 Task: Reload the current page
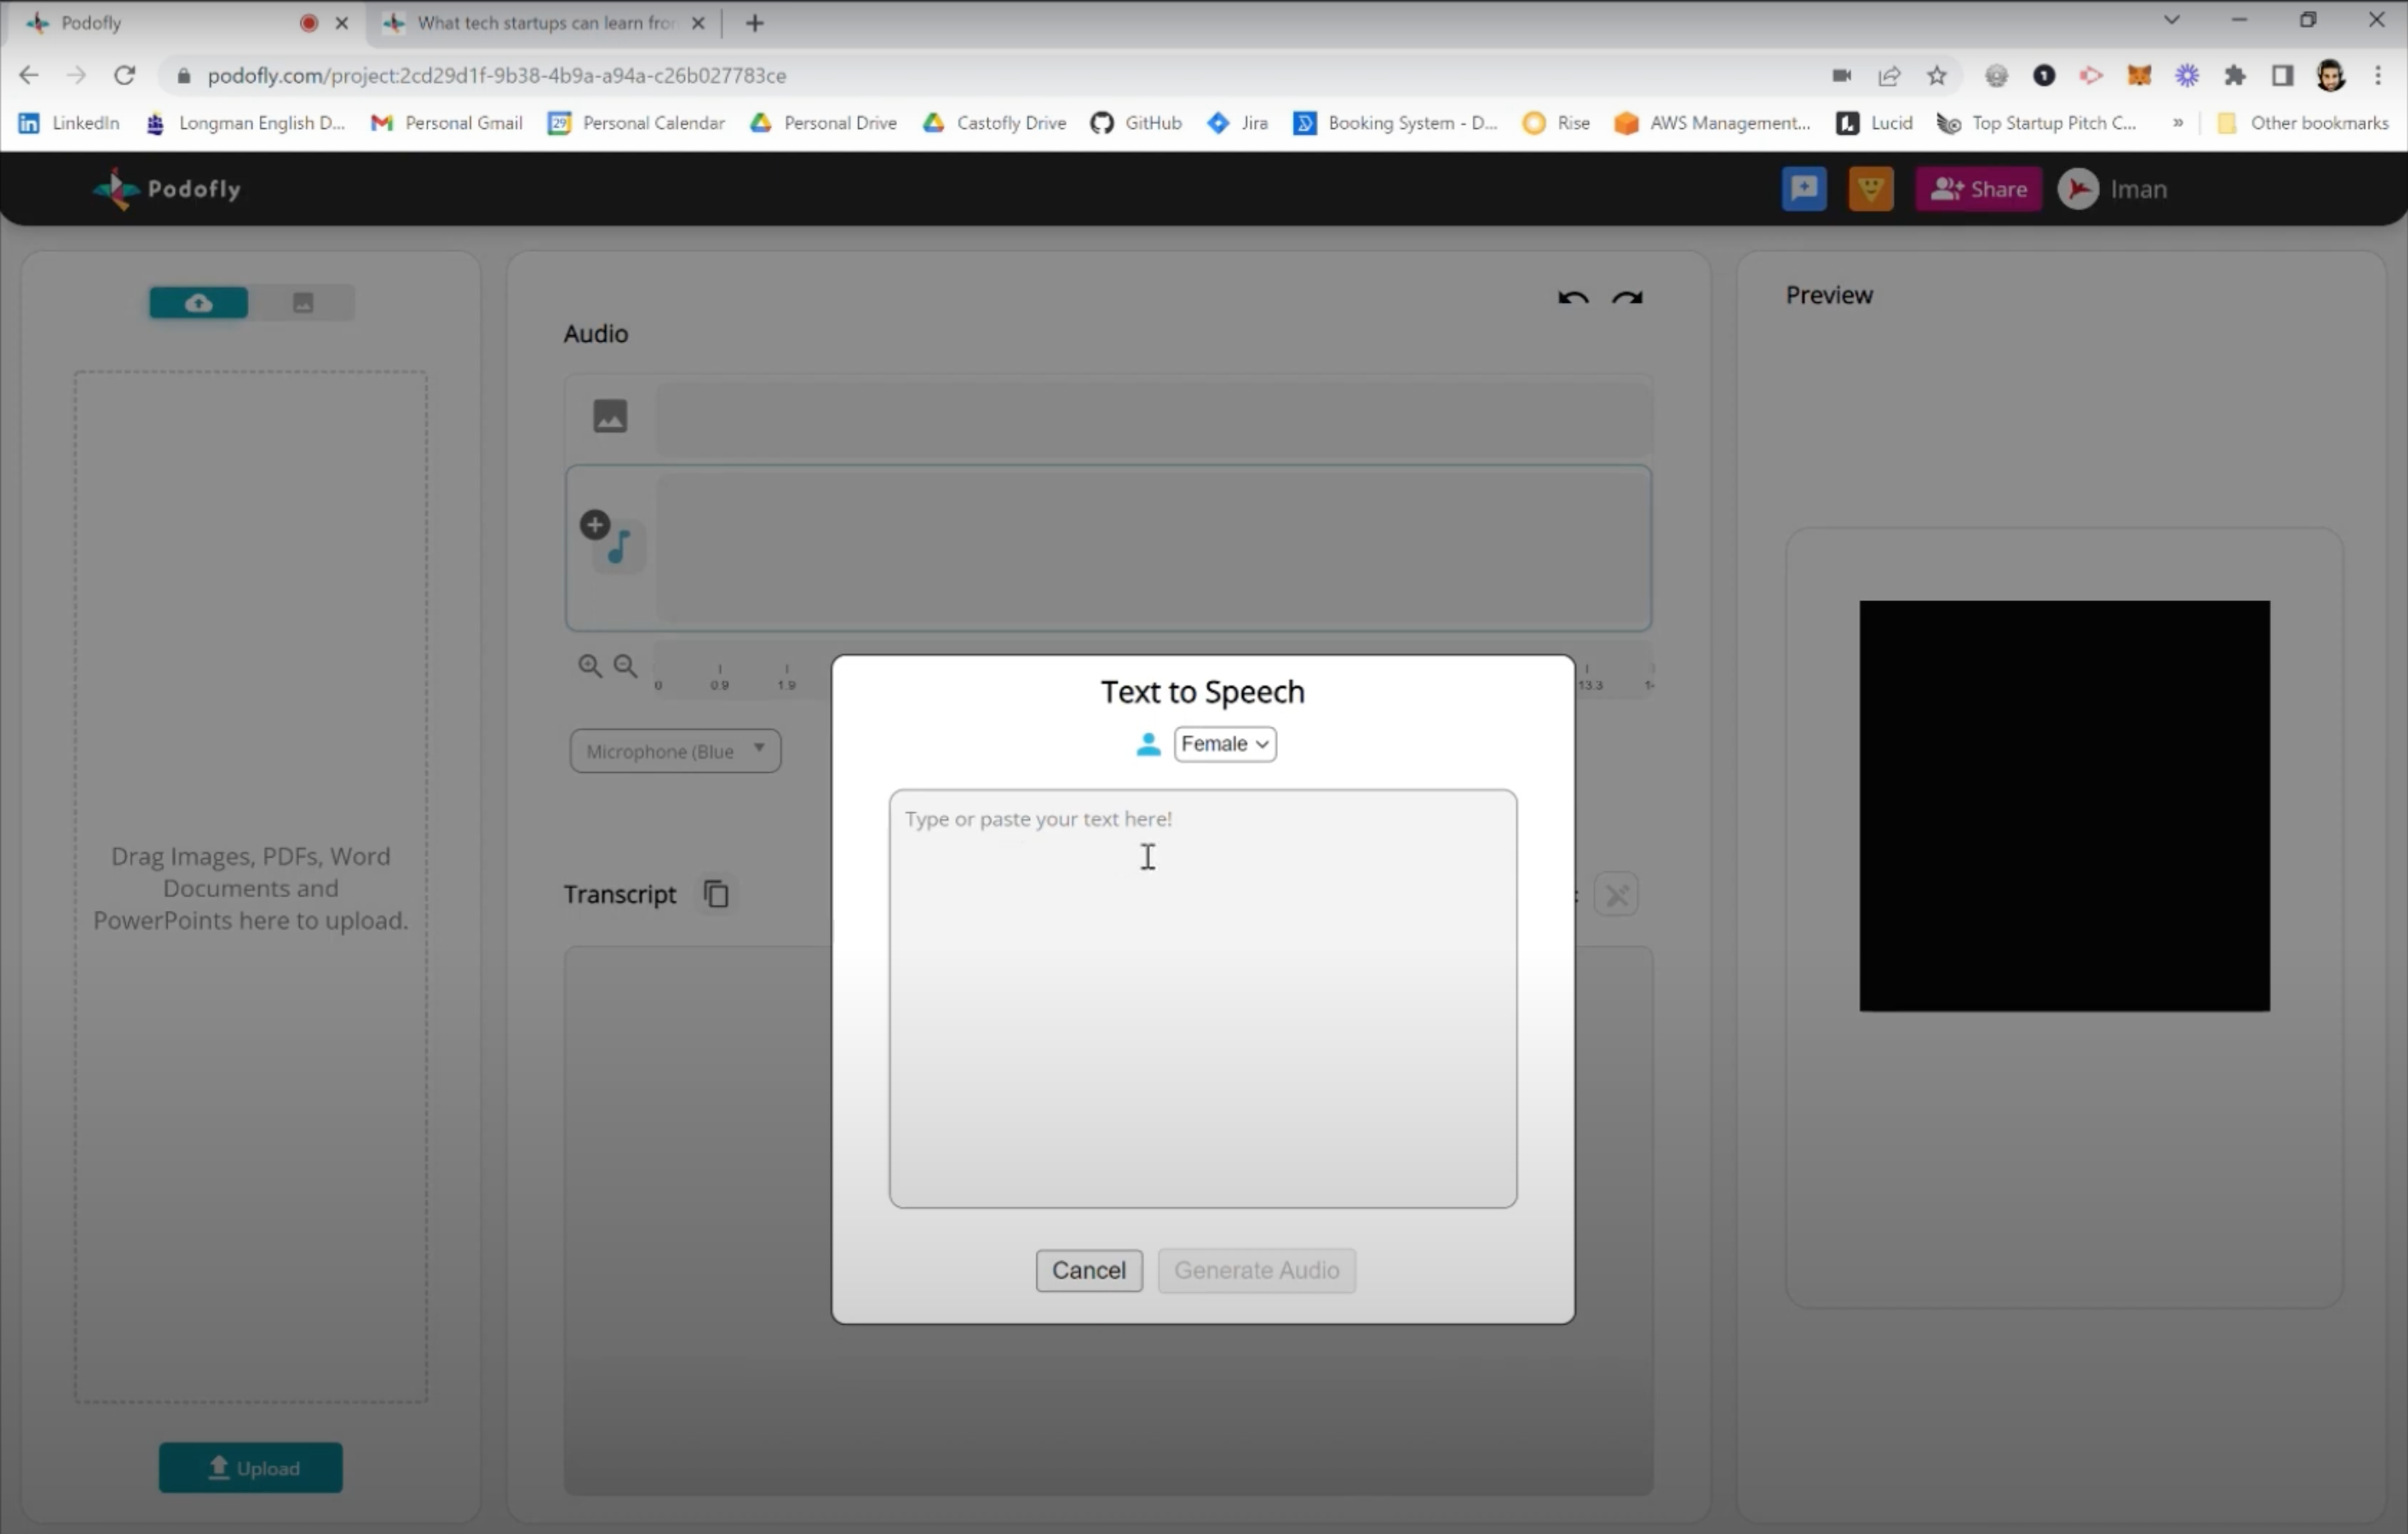(124, 75)
